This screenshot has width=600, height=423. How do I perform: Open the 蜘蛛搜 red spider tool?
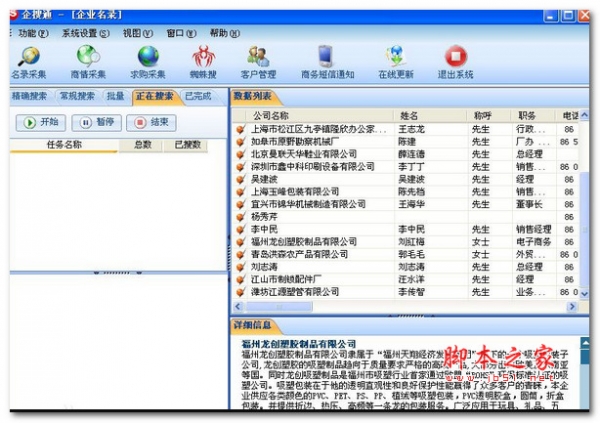203,62
